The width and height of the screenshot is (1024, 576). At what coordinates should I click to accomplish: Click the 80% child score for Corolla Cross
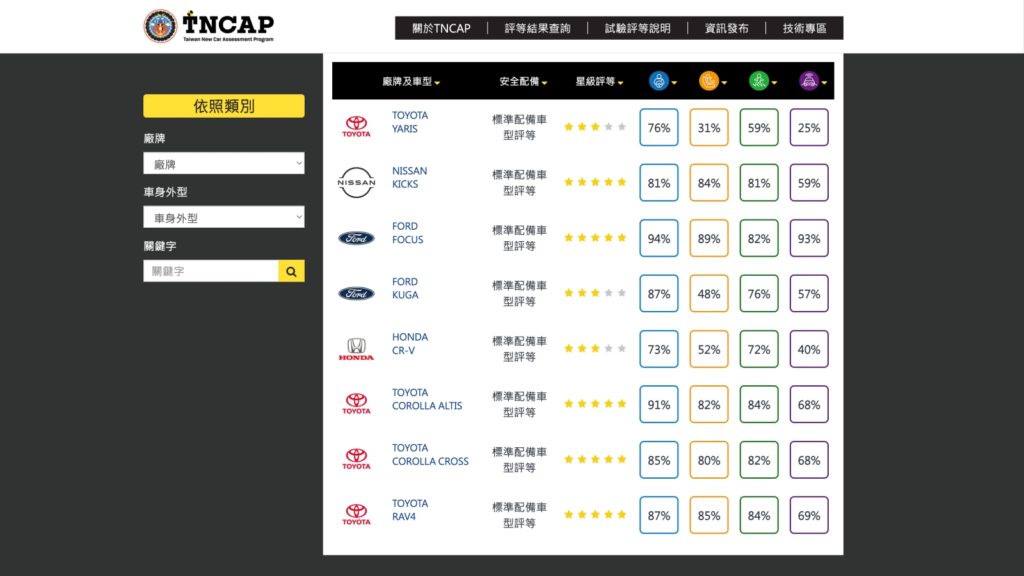pyautogui.click(x=709, y=460)
